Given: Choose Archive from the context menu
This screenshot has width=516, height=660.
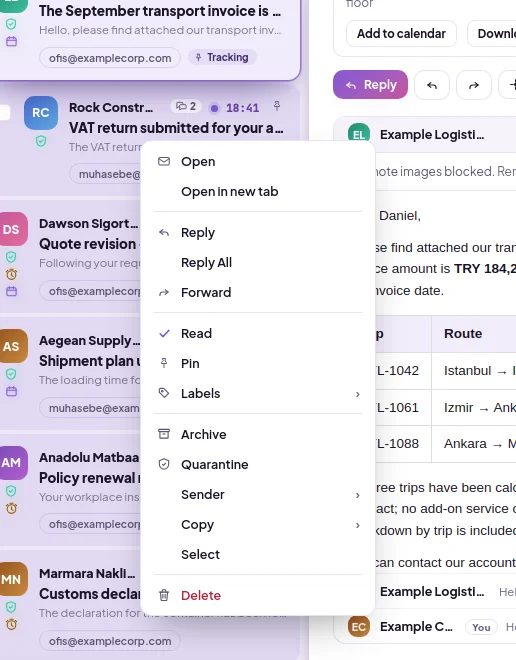Looking at the screenshot, I should [258, 434].
